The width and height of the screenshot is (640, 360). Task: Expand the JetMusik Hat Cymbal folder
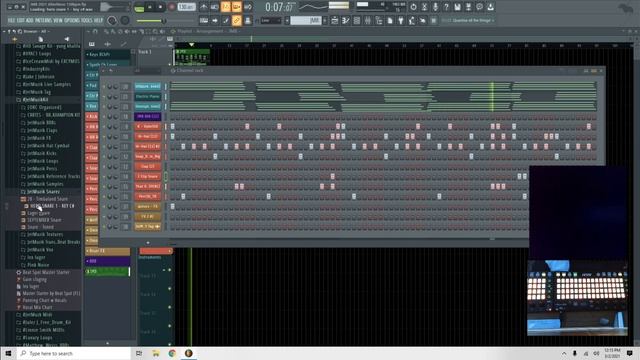click(45, 146)
